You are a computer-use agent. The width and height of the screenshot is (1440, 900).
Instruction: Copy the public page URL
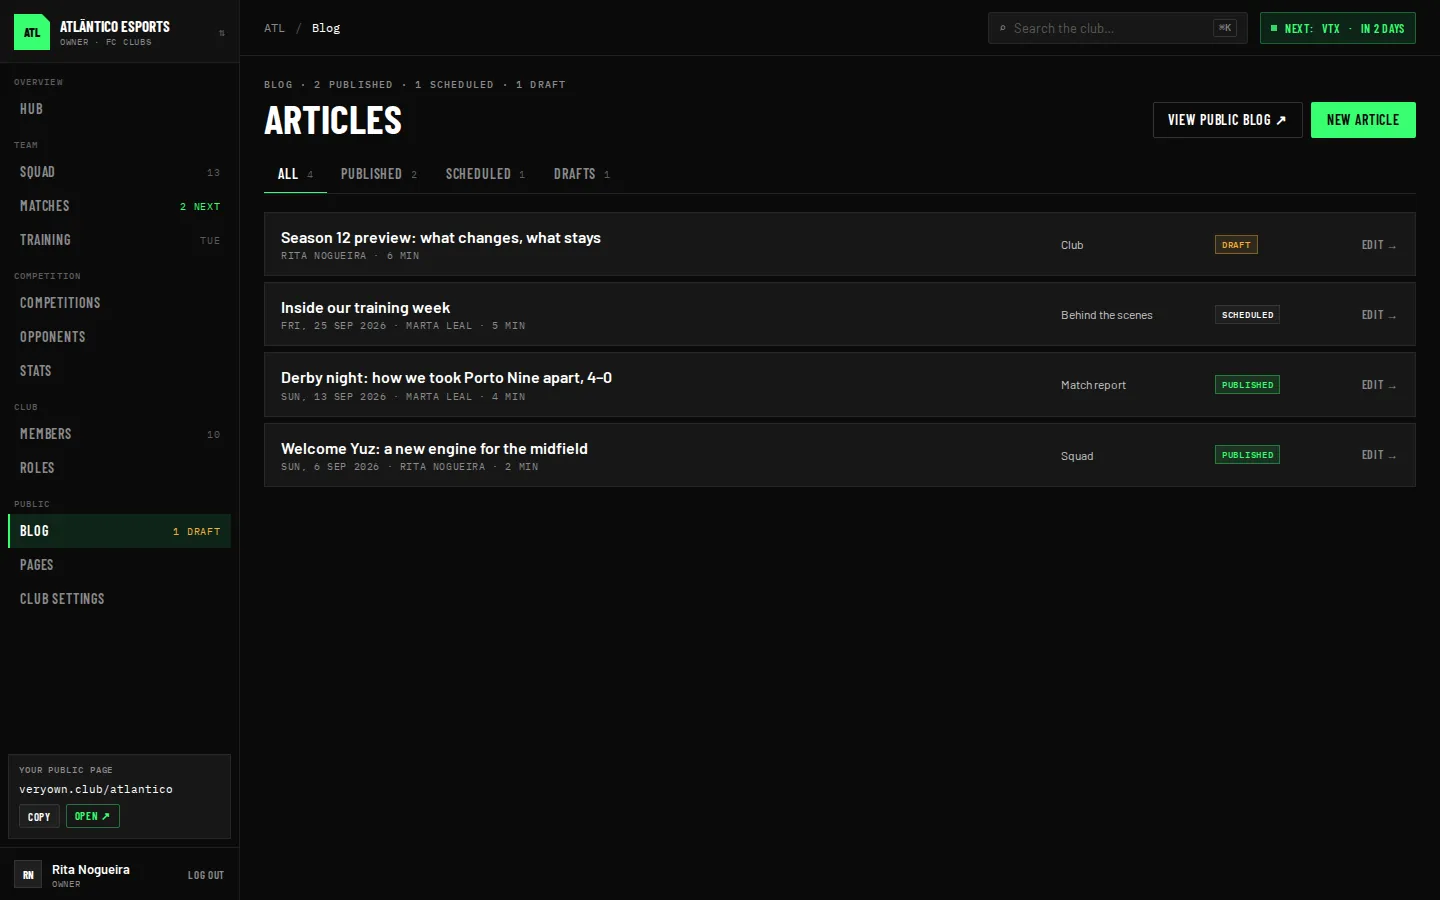pos(39,817)
